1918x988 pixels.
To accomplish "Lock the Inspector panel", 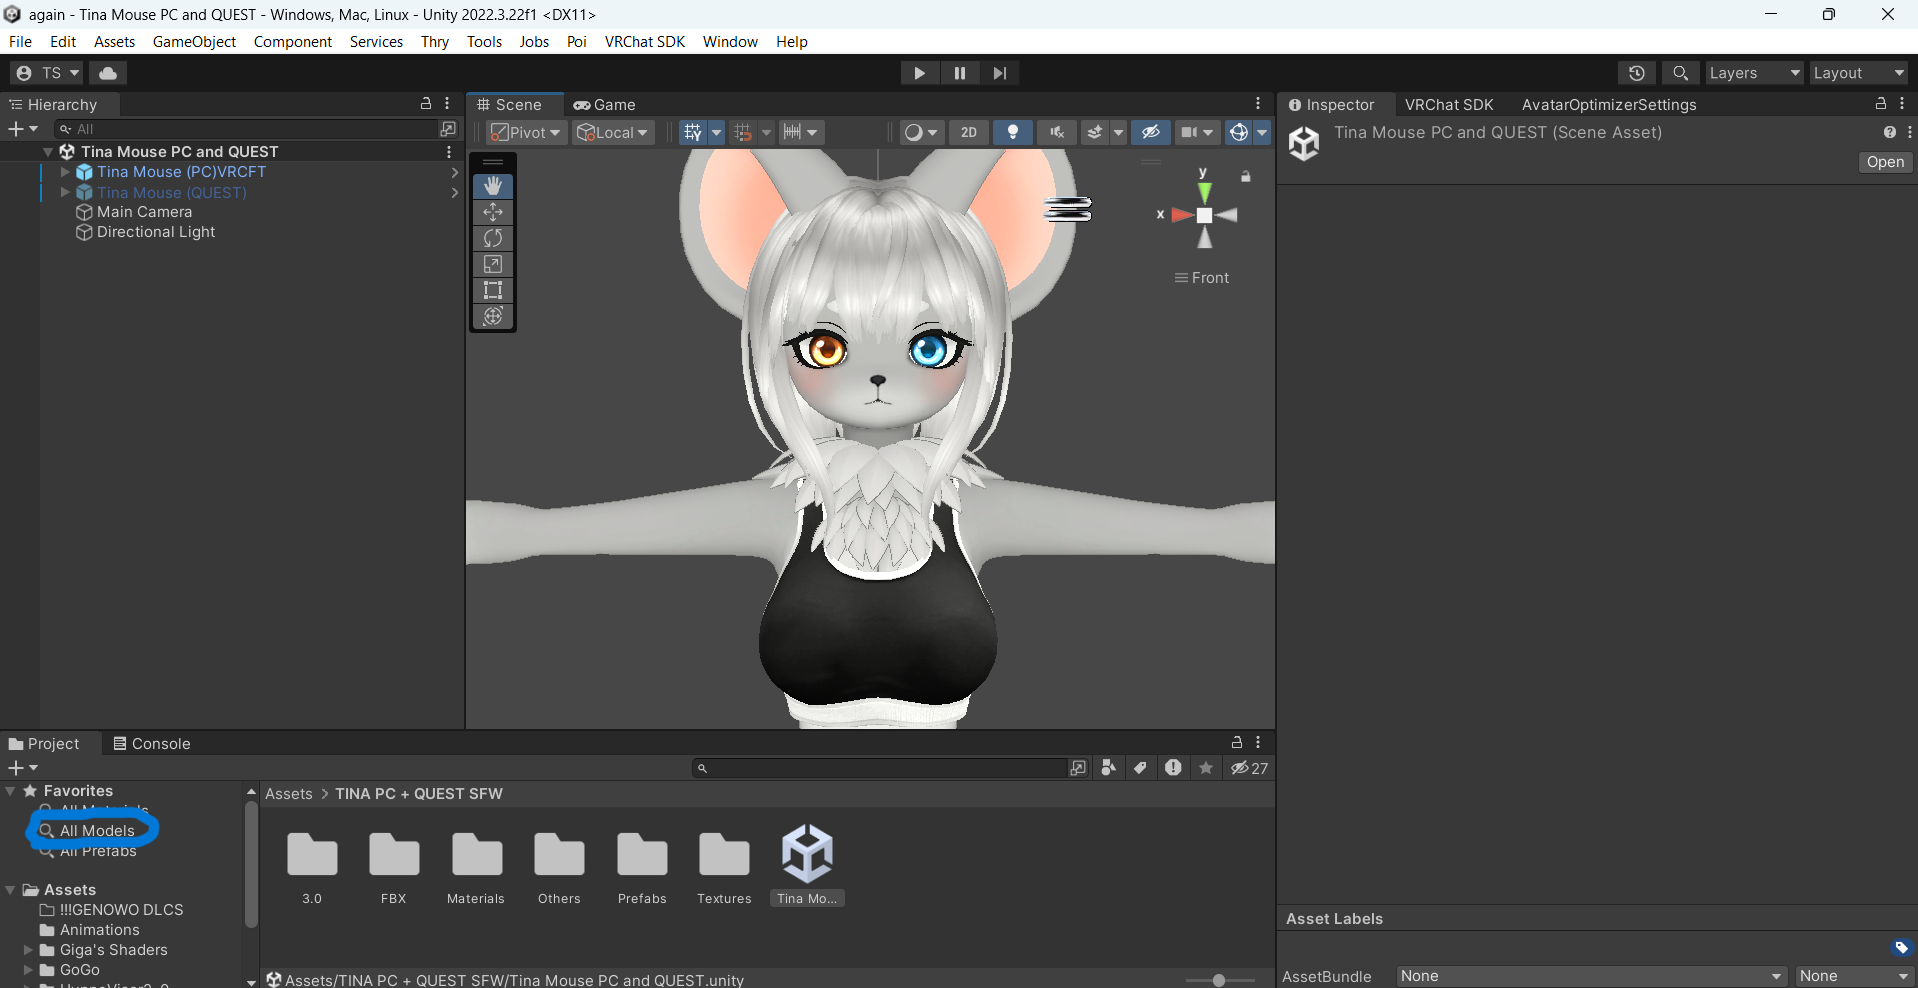I will click(1881, 104).
